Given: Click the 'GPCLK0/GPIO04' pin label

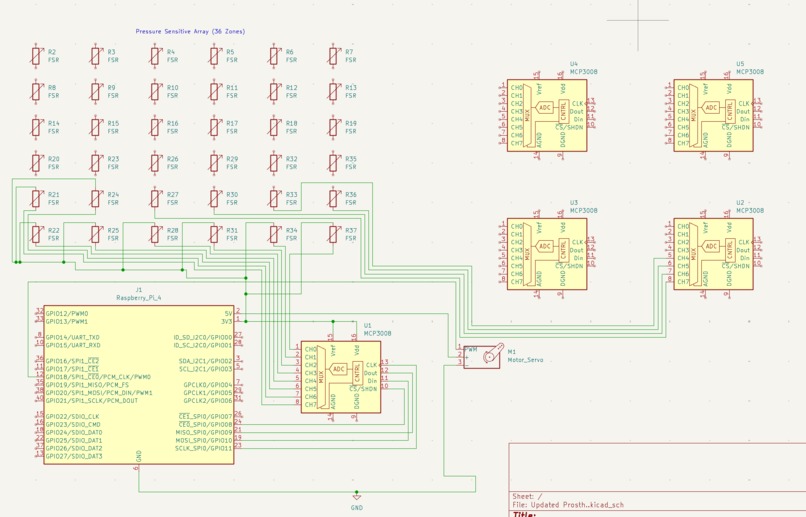Looking at the screenshot, I should tap(208, 384).
